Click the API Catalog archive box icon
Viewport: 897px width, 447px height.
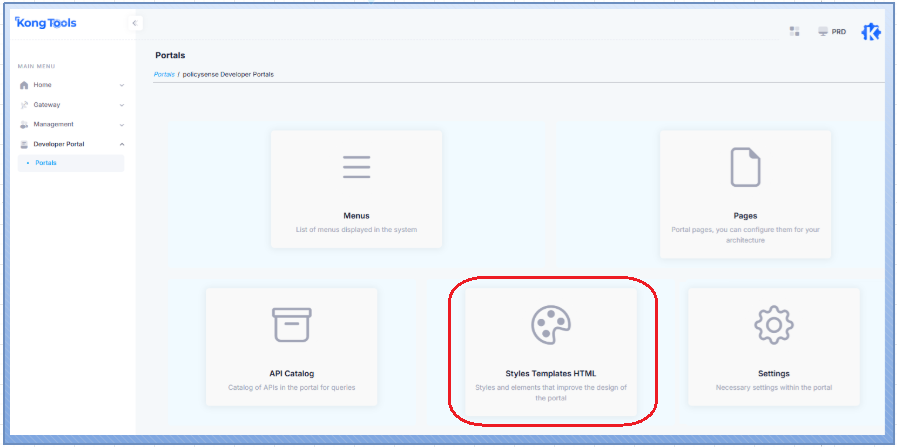[292, 325]
